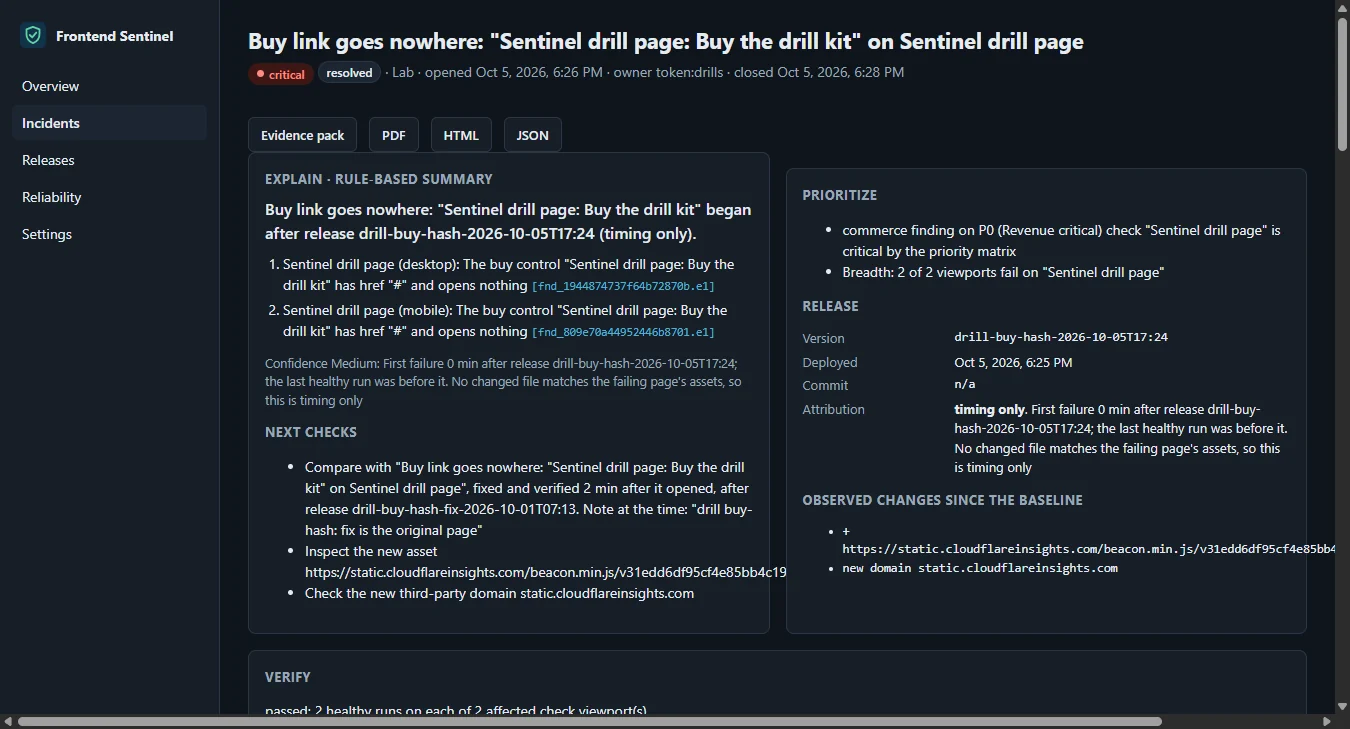Screen dimensions: 1350x729
Task: Click the horizontal scrollbar at the bottom
Action: [589, 721]
